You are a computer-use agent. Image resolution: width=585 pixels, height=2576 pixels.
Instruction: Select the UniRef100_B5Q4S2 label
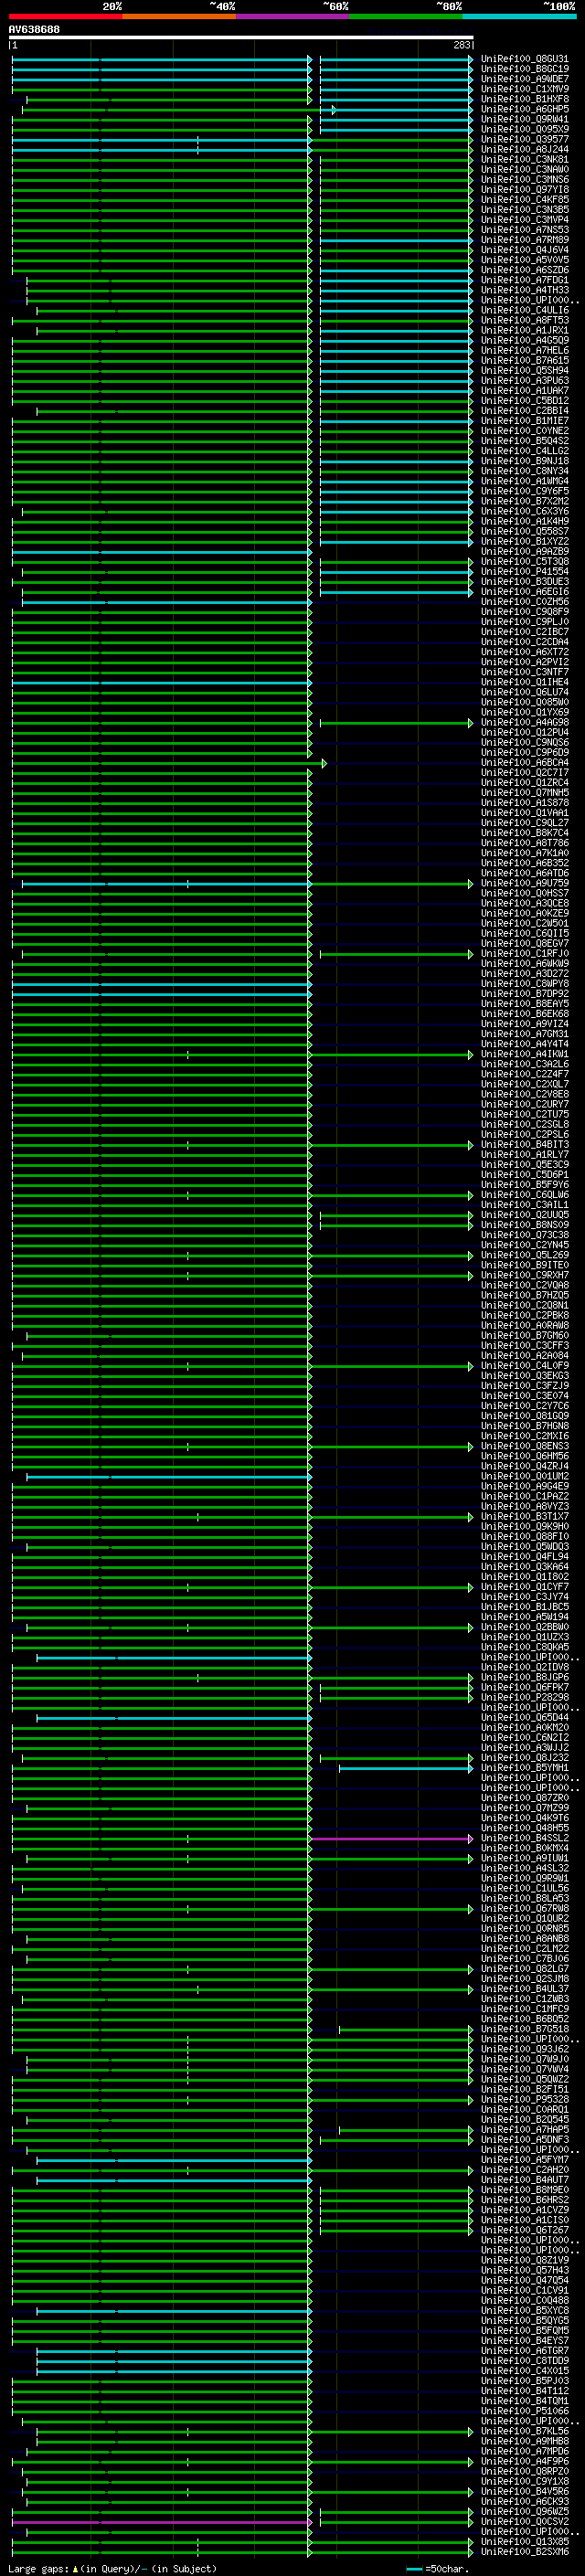[524, 441]
